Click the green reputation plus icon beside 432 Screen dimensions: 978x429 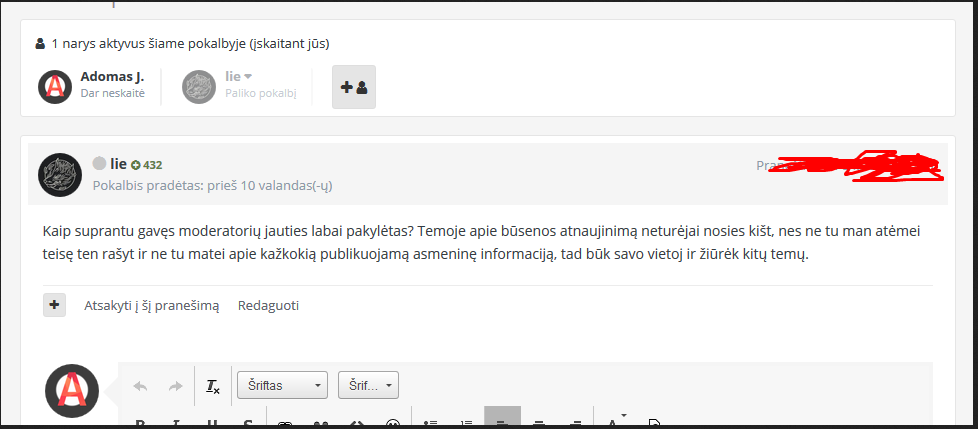click(x=135, y=165)
